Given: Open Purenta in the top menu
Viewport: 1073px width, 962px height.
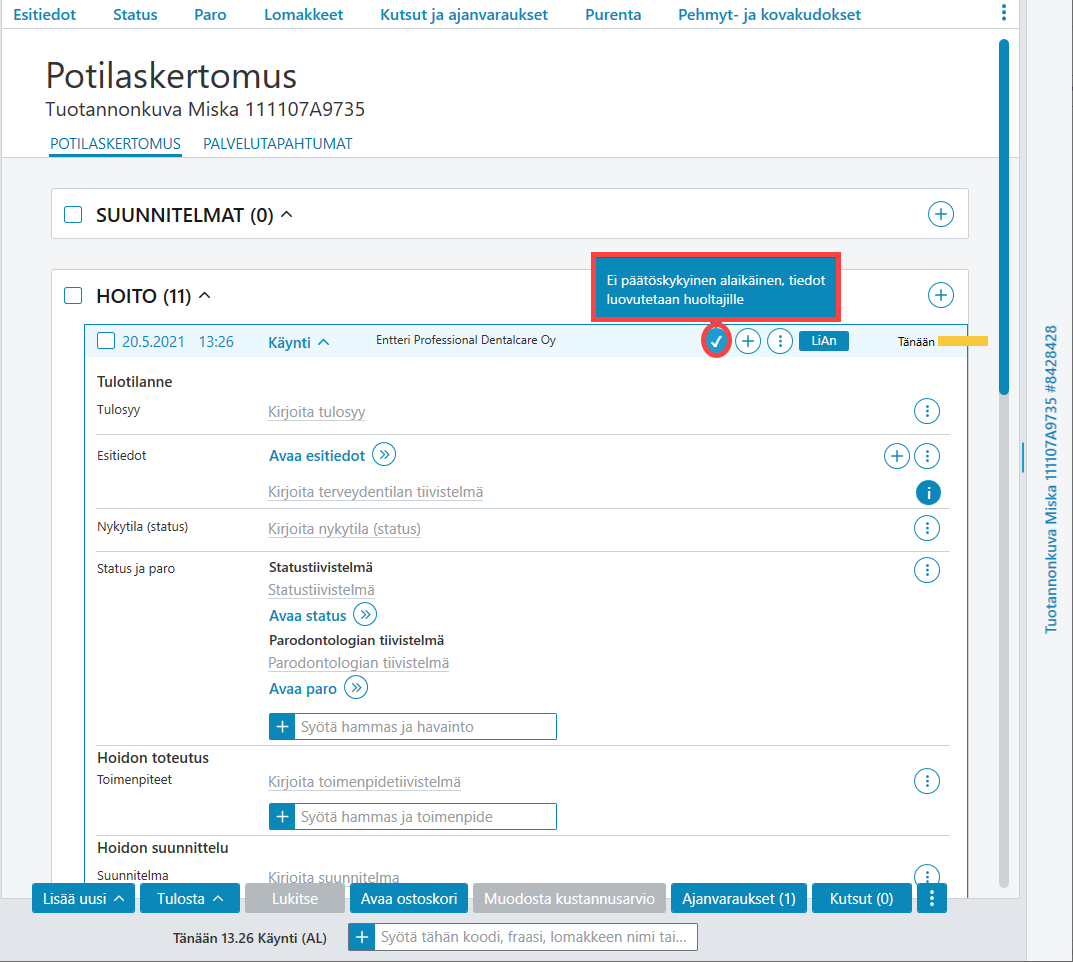Looking at the screenshot, I should [613, 14].
